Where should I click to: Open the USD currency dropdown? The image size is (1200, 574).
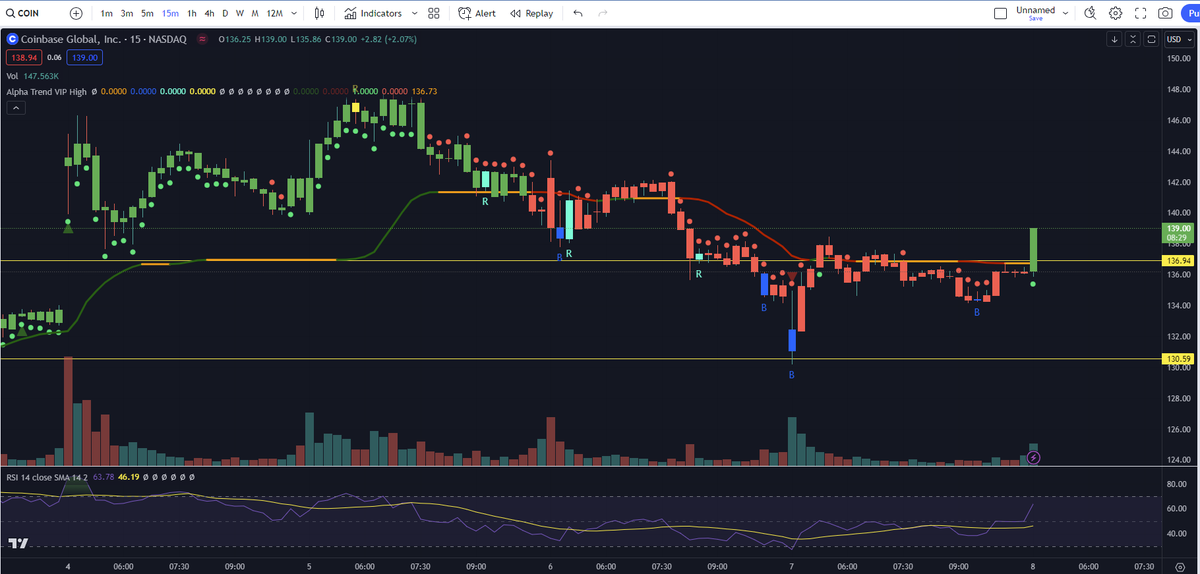point(1179,39)
